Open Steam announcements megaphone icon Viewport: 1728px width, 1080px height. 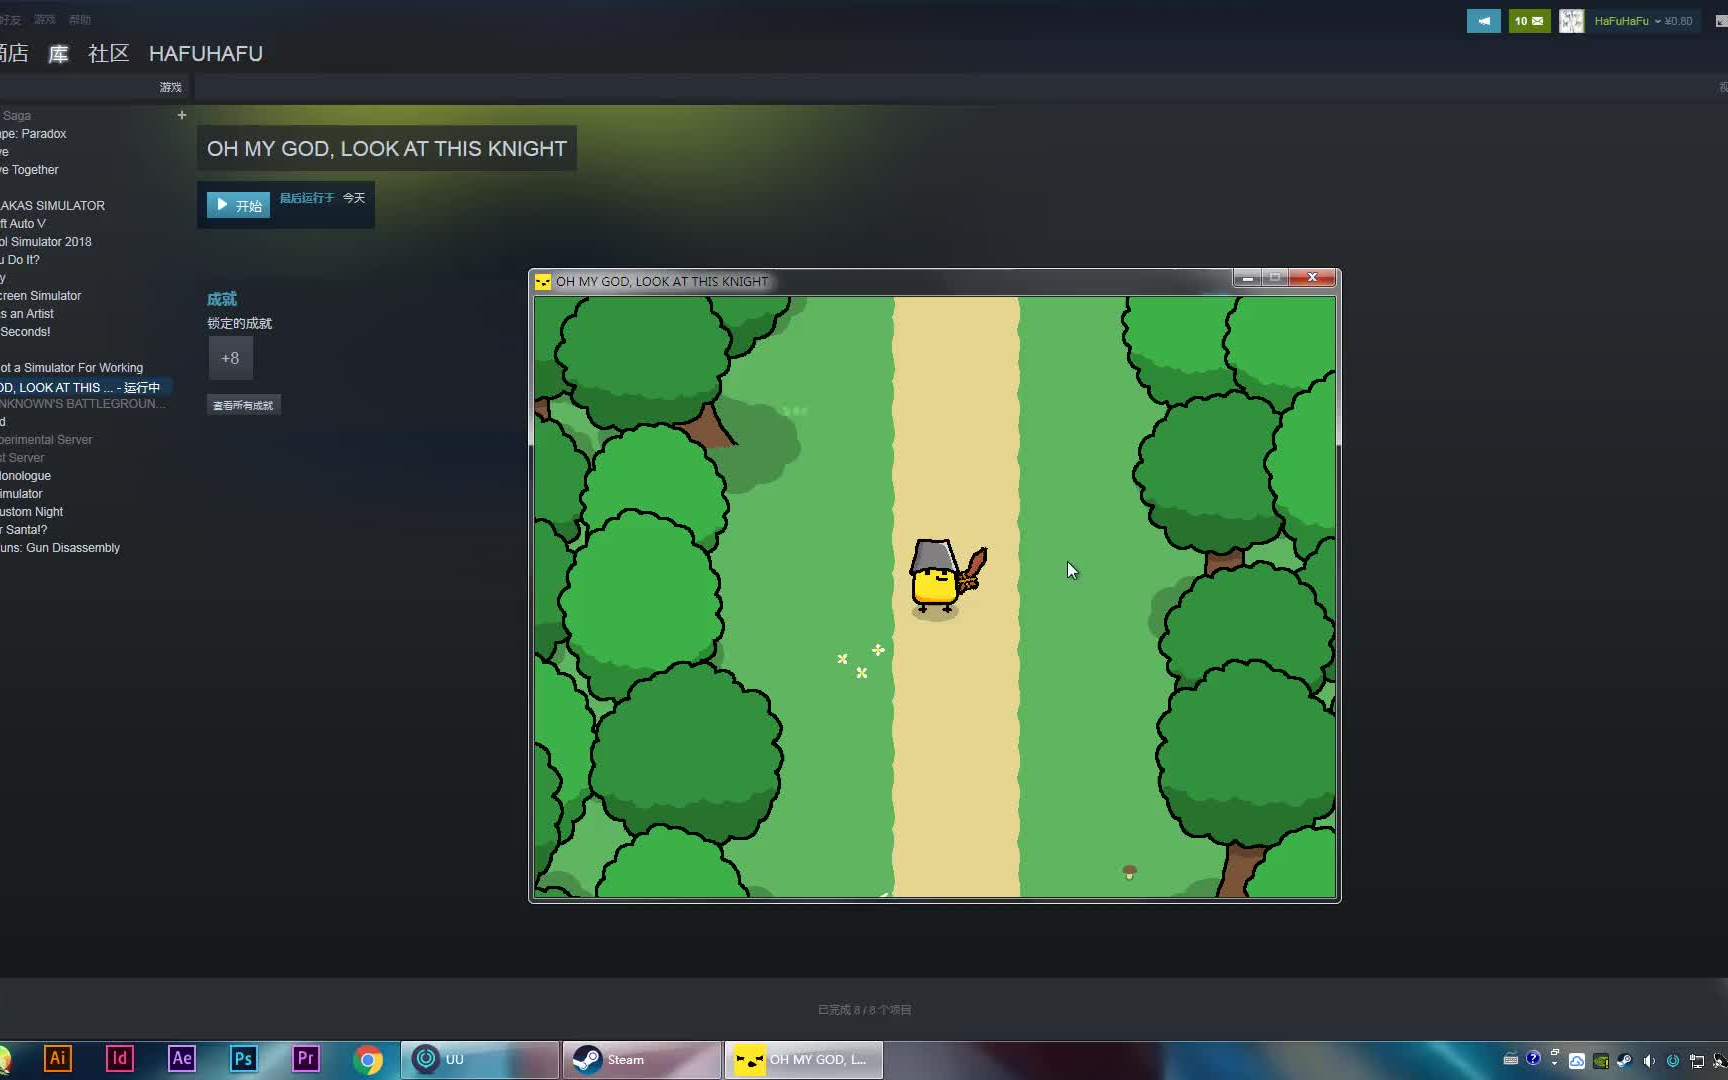point(1483,21)
